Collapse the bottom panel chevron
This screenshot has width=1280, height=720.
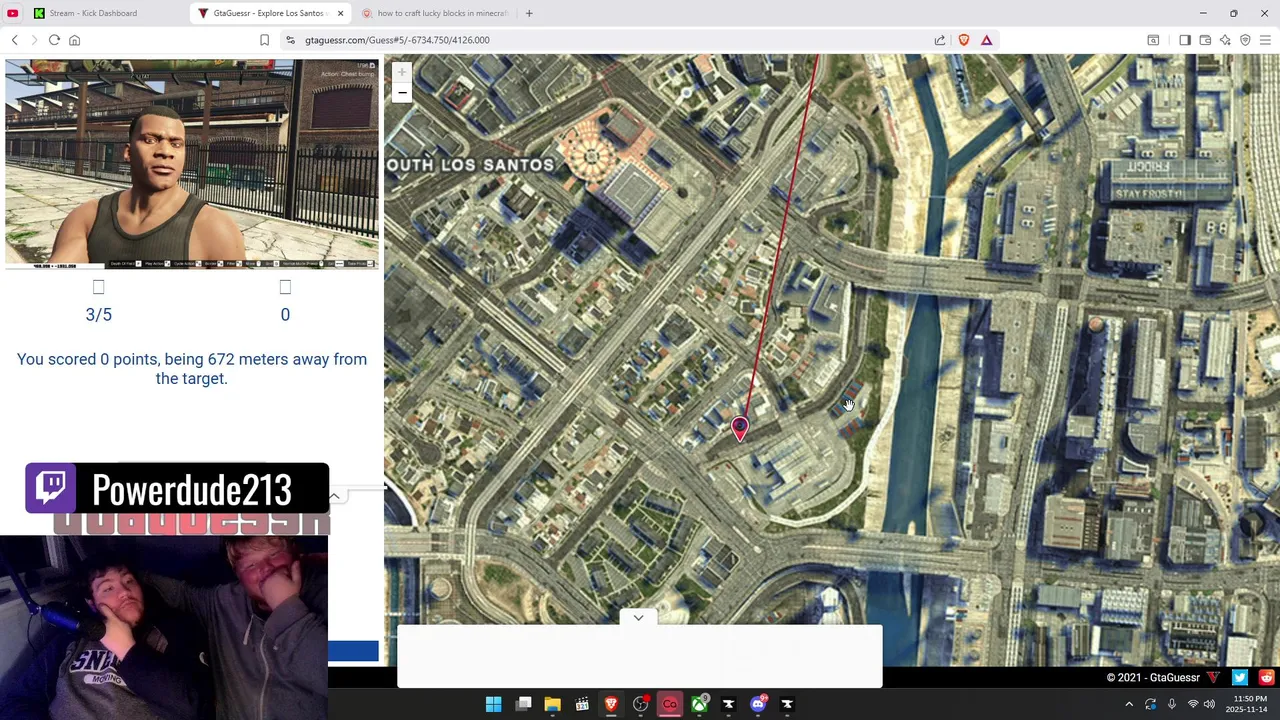click(x=638, y=618)
